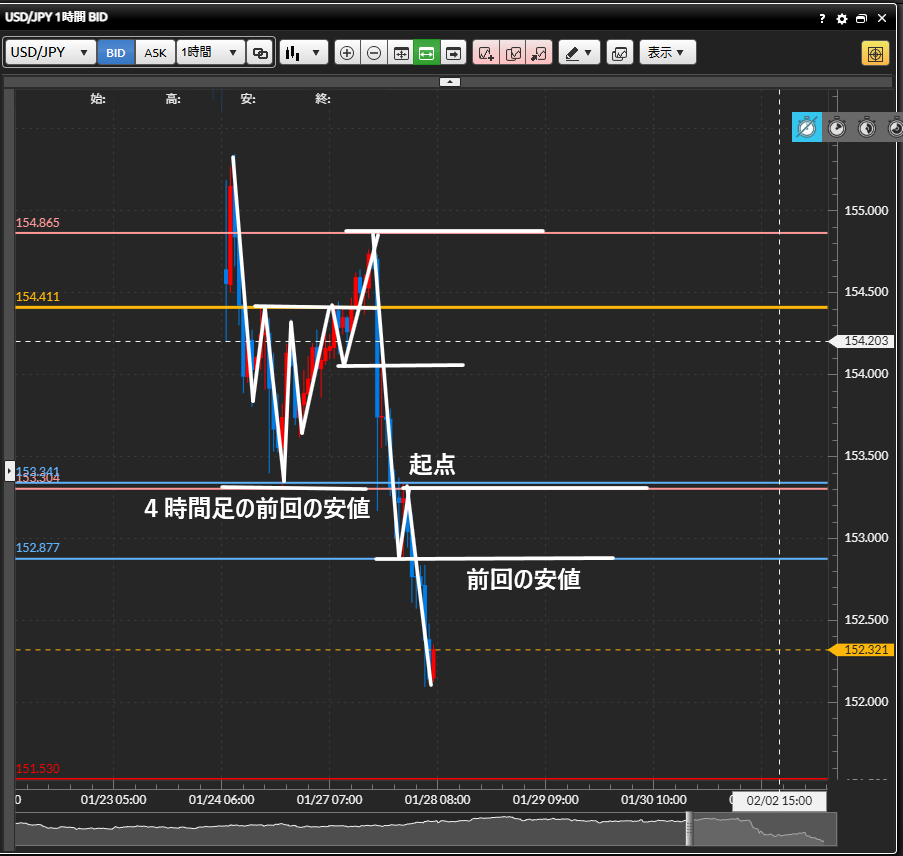Open the yellow crosshair target icon

point(875,53)
